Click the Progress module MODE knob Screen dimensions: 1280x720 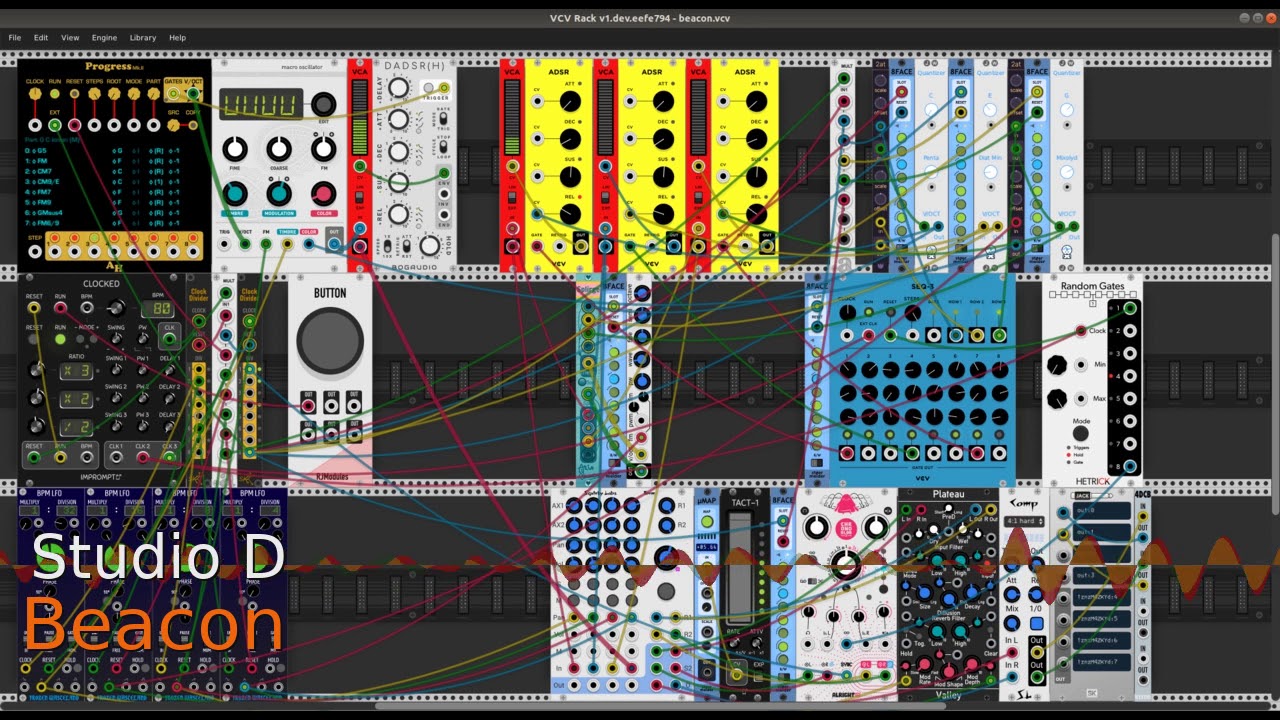coord(134,93)
